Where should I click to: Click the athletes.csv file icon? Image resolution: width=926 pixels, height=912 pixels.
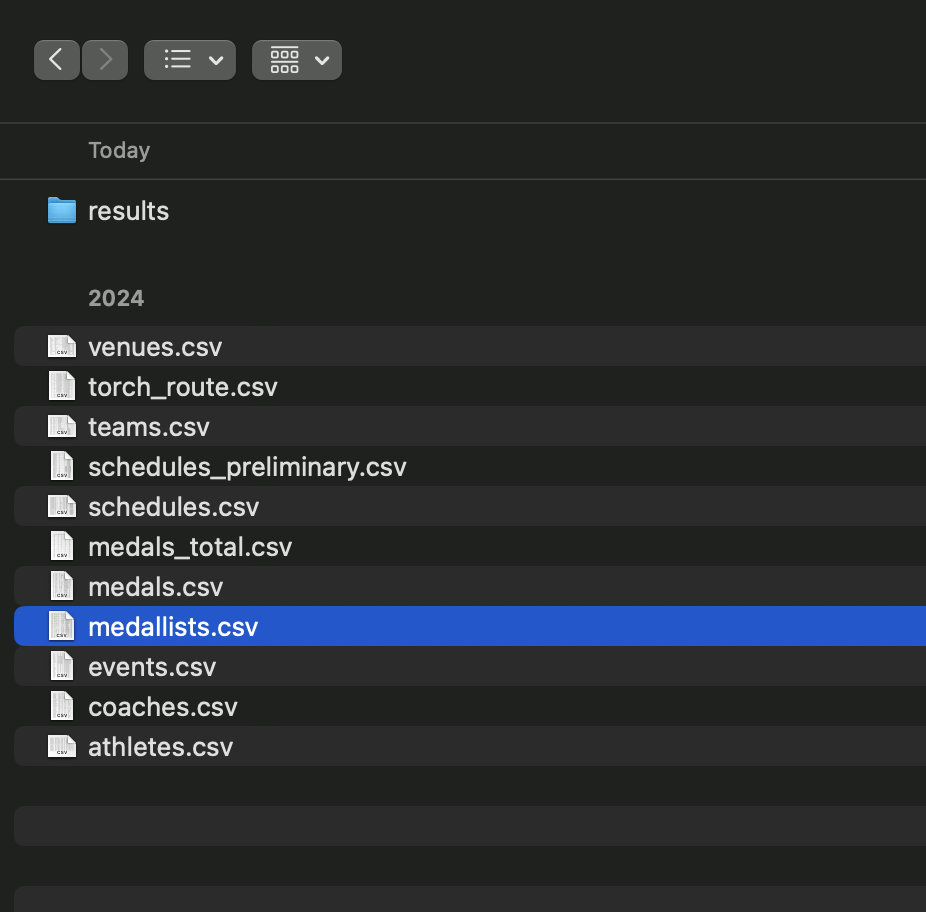(61, 746)
